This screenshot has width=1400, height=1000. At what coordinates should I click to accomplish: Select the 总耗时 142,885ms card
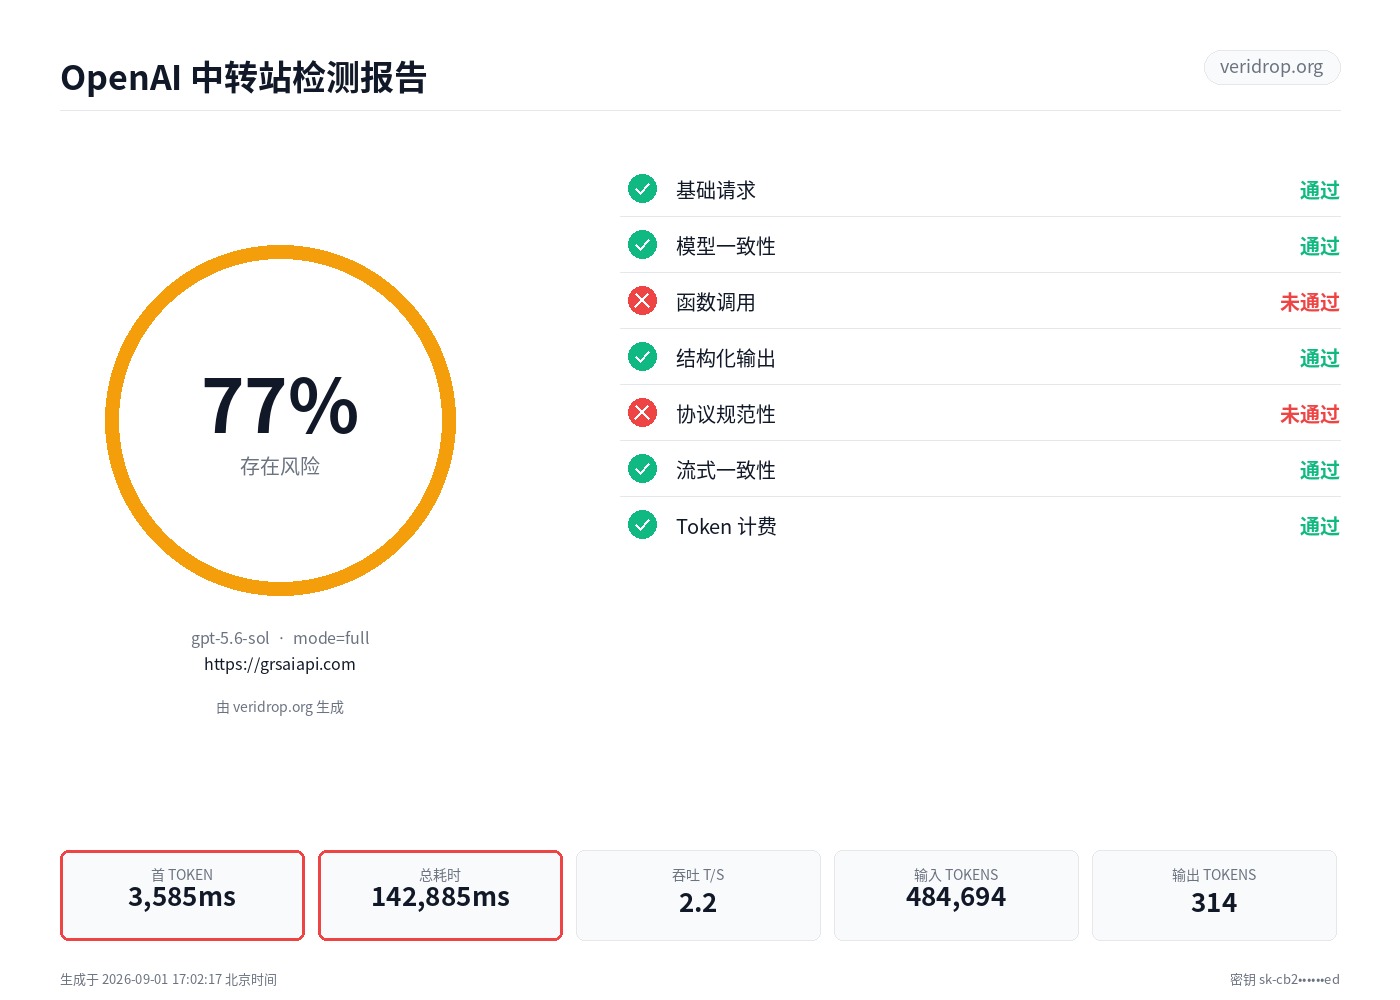coord(440,895)
